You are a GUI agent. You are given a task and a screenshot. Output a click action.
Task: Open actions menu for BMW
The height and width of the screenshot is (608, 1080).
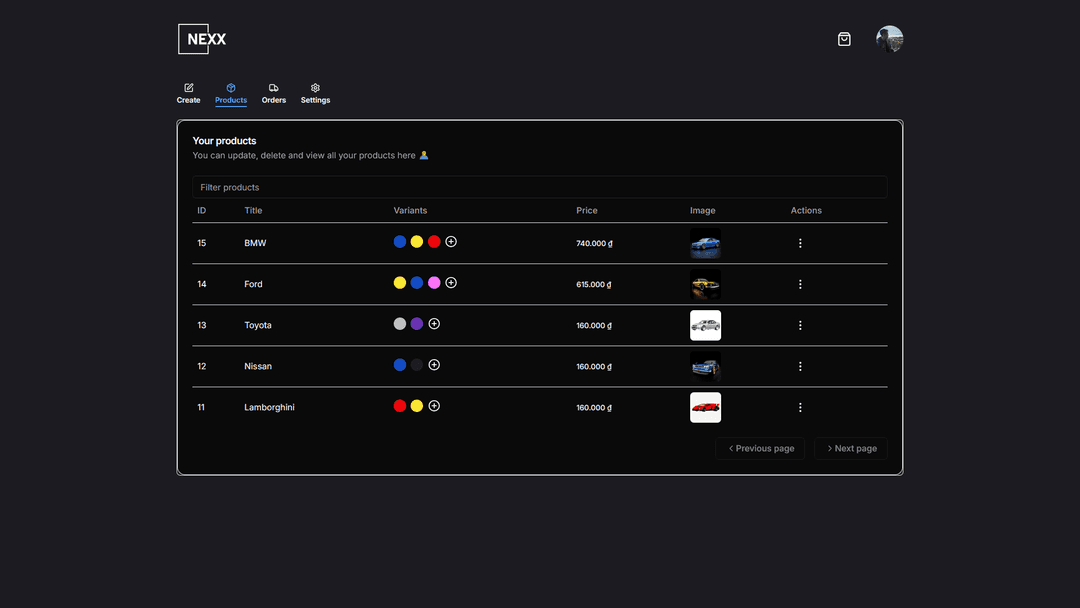coord(800,243)
